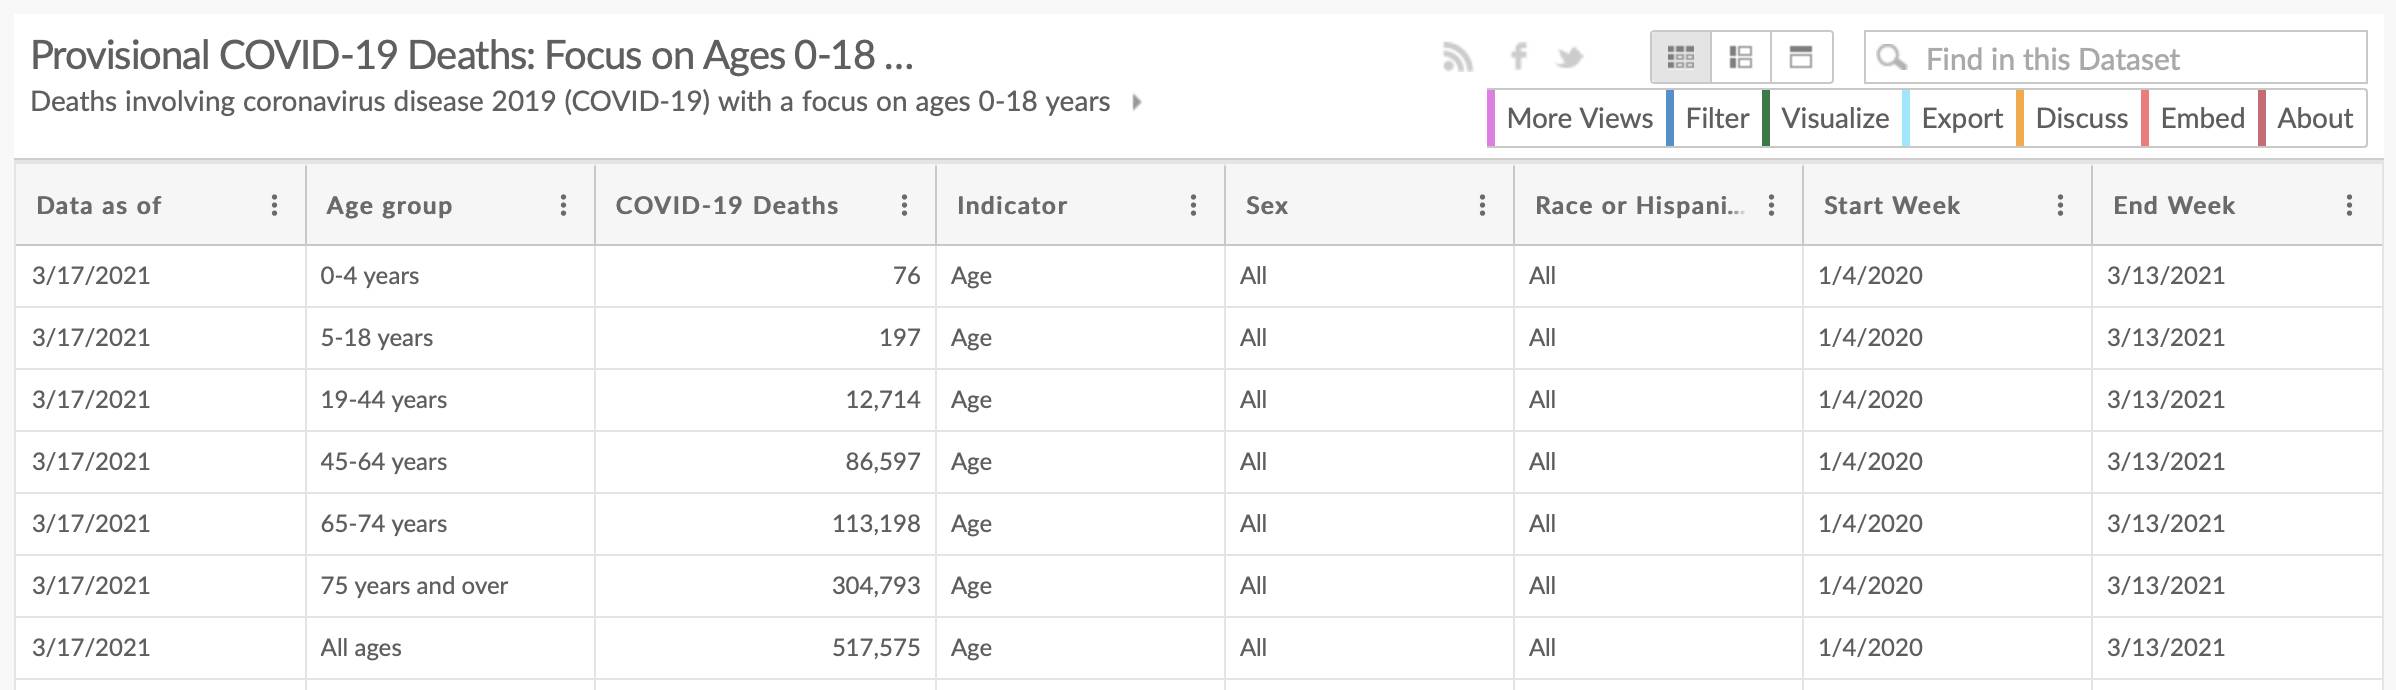
Task: Click the deaths value 197
Action: coord(899,338)
